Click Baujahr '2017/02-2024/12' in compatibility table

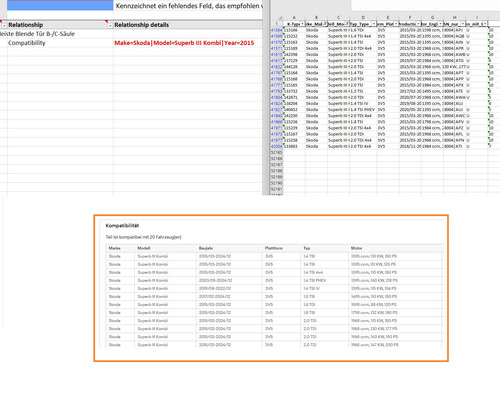click(x=215, y=296)
